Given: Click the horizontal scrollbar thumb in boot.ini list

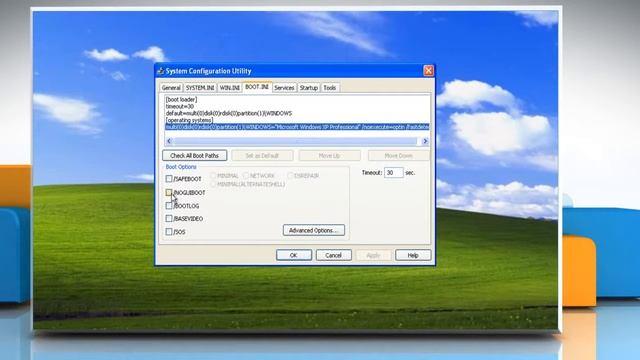Looking at the screenshot, I should [x=295, y=141].
